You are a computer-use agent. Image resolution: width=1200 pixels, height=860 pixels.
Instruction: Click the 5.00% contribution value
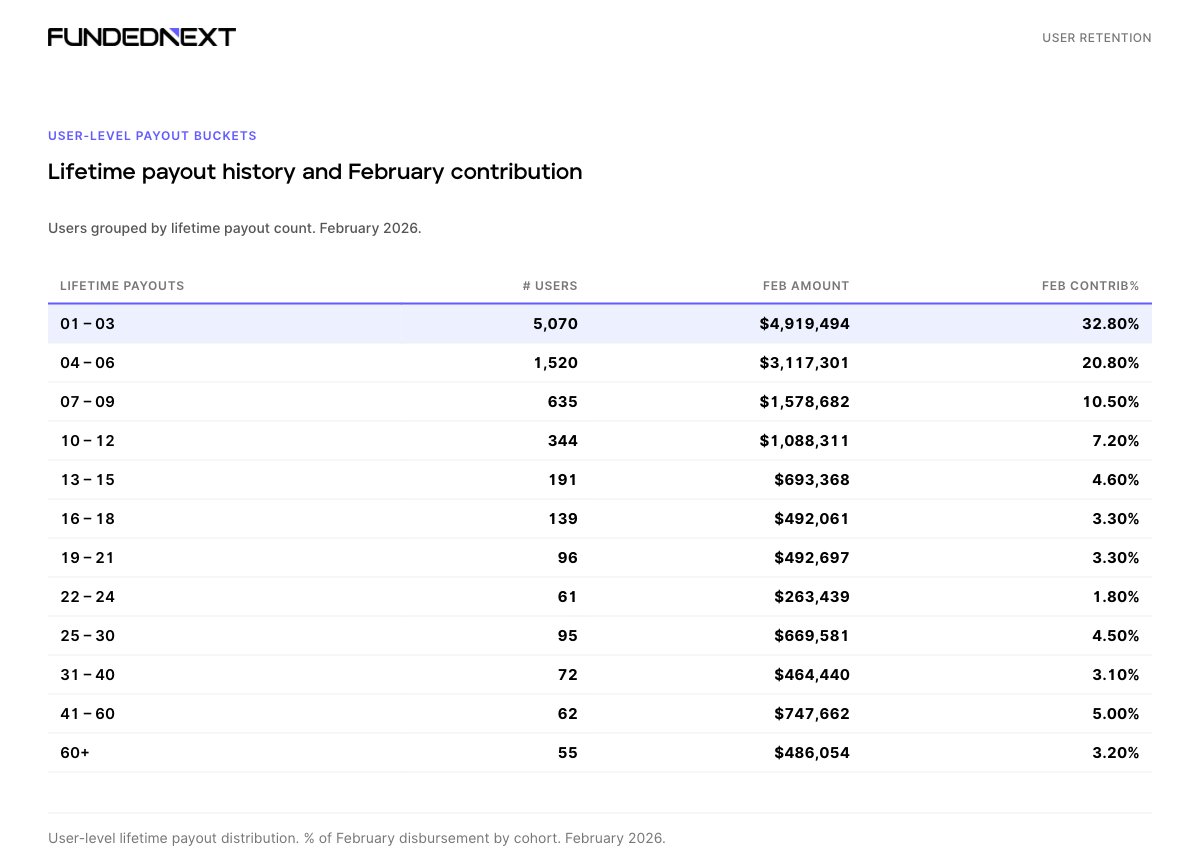pos(1115,714)
